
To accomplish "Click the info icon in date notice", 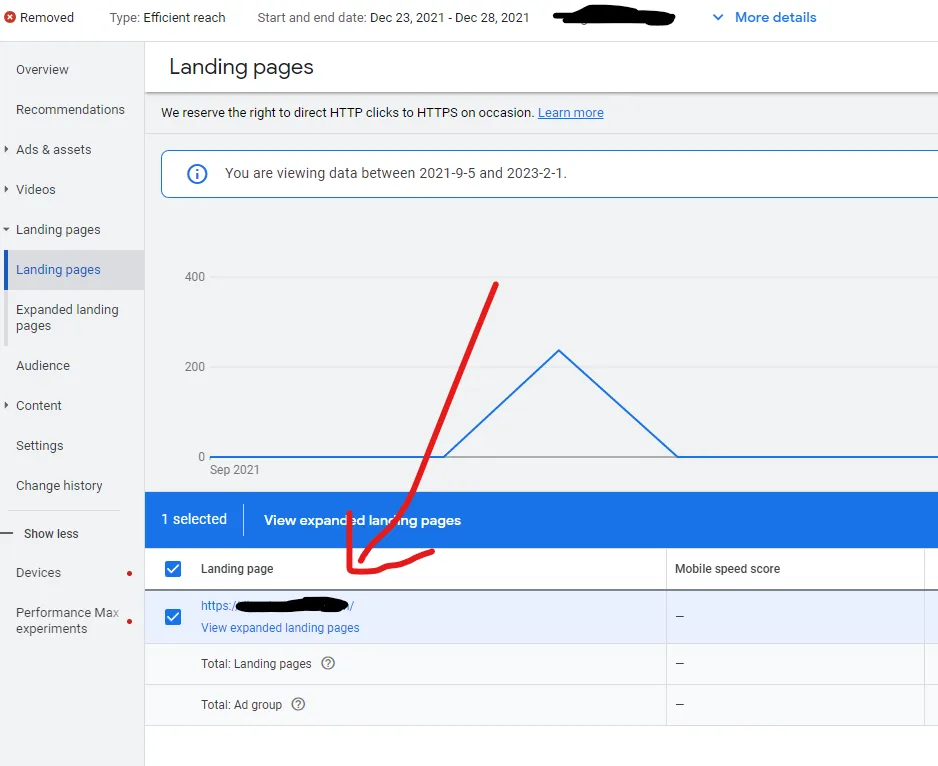I will coord(197,174).
